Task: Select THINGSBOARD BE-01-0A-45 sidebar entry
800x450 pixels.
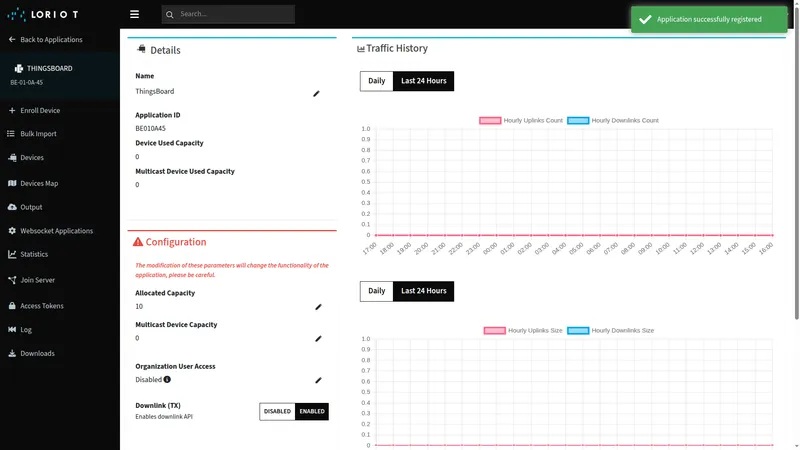Action: coord(60,75)
